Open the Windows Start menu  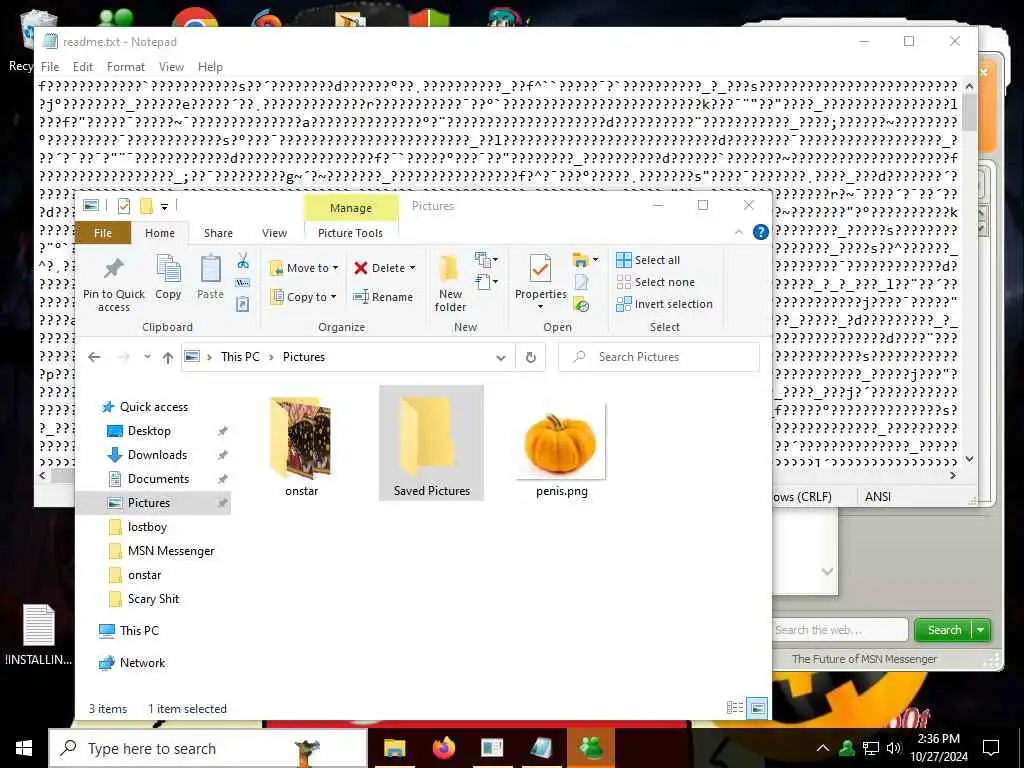pyautogui.click(x=24, y=748)
